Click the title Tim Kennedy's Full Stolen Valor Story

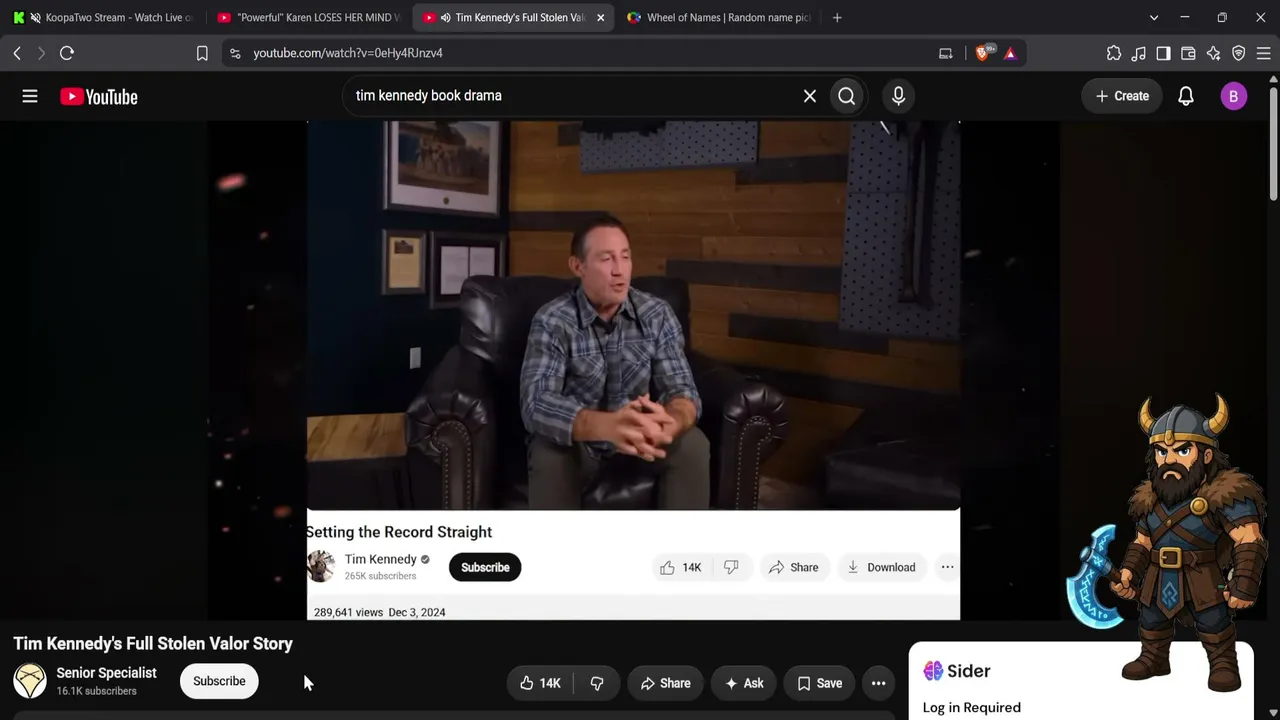click(x=153, y=644)
